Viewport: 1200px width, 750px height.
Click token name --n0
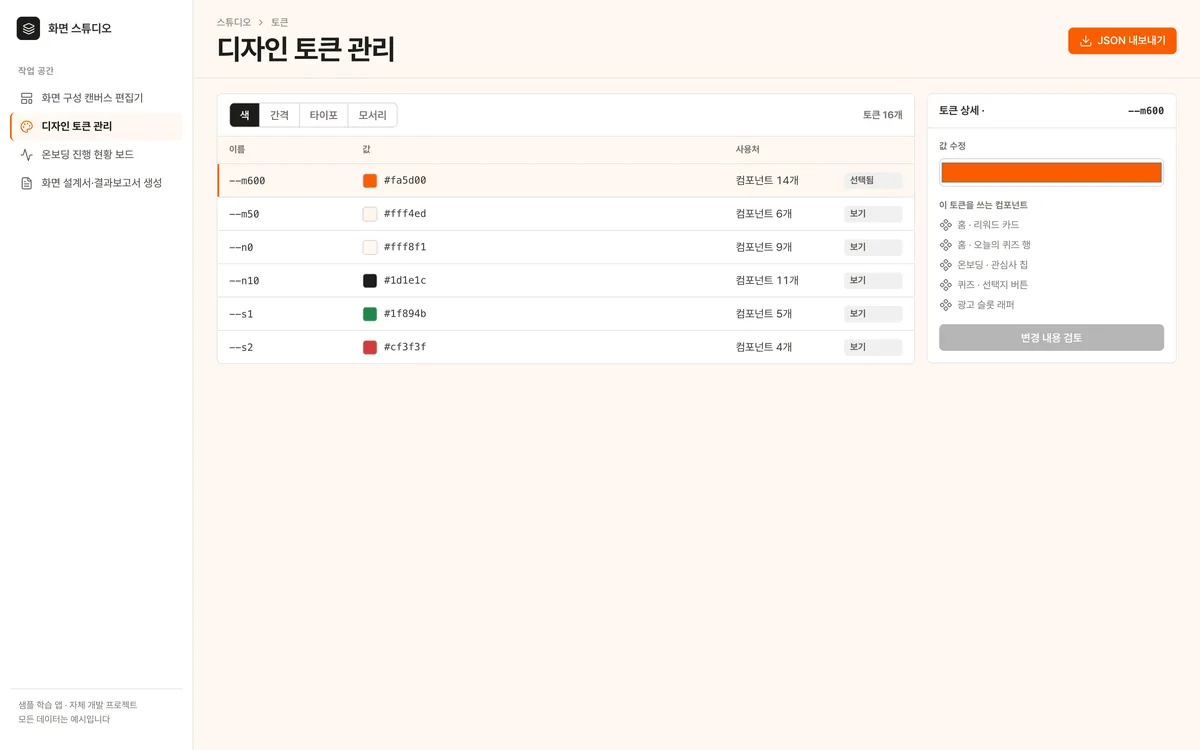click(x=241, y=247)
